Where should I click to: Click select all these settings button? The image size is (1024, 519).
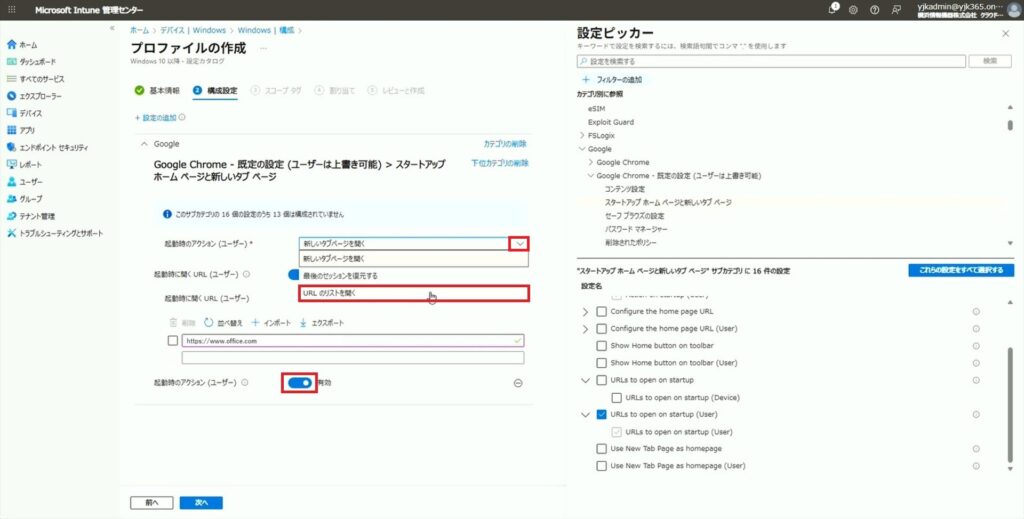(x=960, y=271)
